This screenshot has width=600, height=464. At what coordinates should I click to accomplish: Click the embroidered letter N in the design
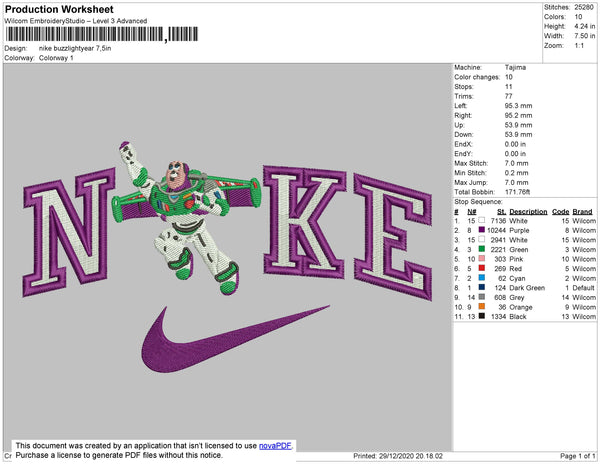pyautogui.click(x=69, y=232)
